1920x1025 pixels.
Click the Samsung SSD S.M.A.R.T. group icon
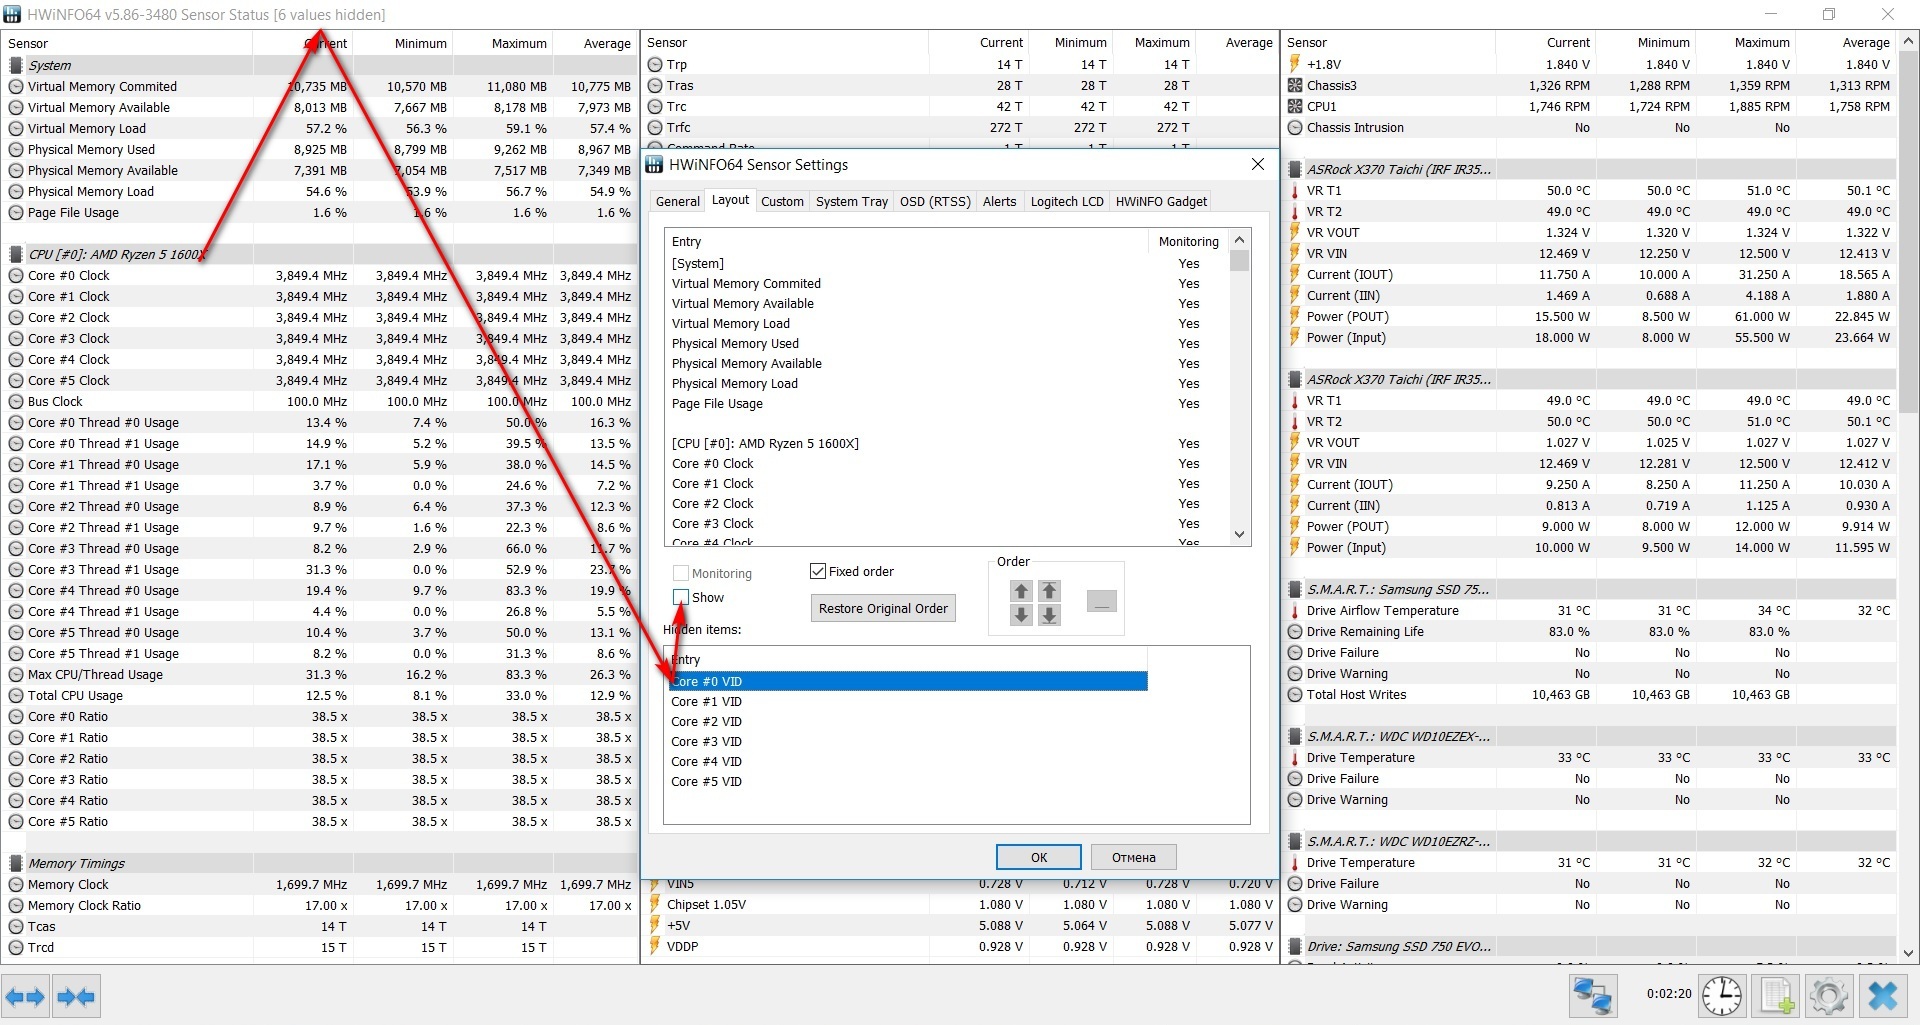[x=1295, y=589]
